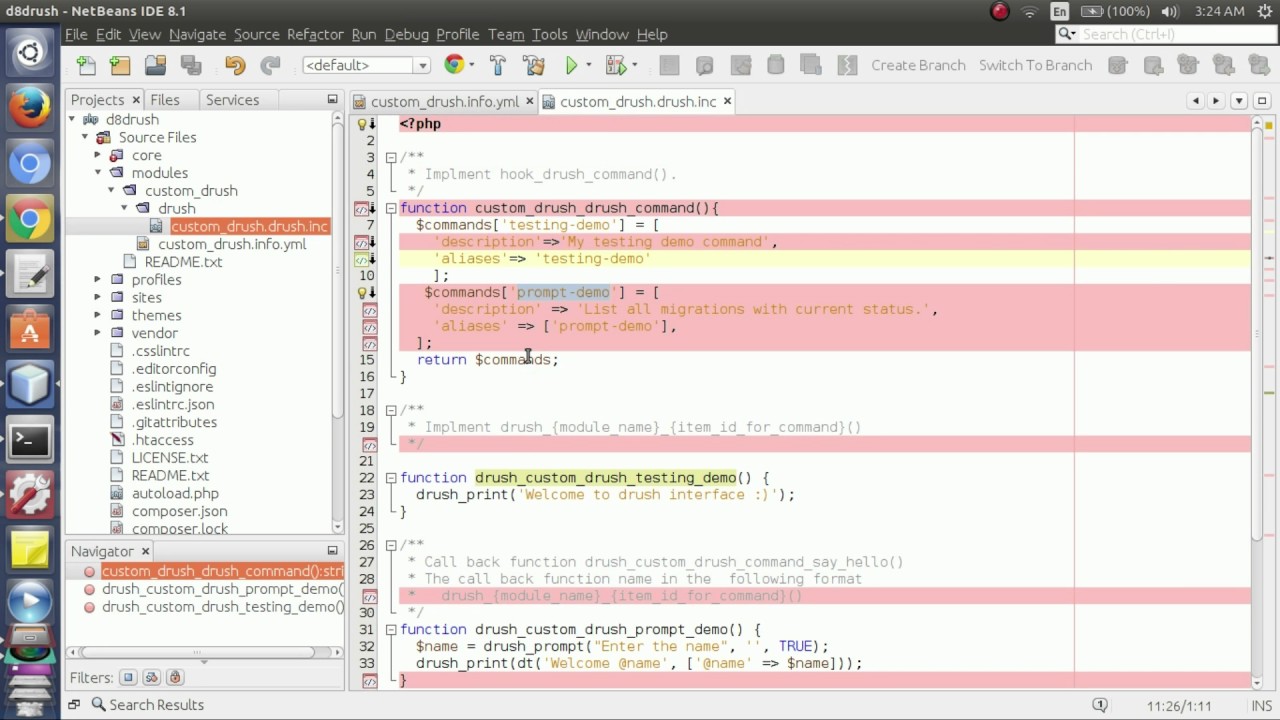
Task: Toggle the lock Navigator filter button
Action: (x=175, y=678)
